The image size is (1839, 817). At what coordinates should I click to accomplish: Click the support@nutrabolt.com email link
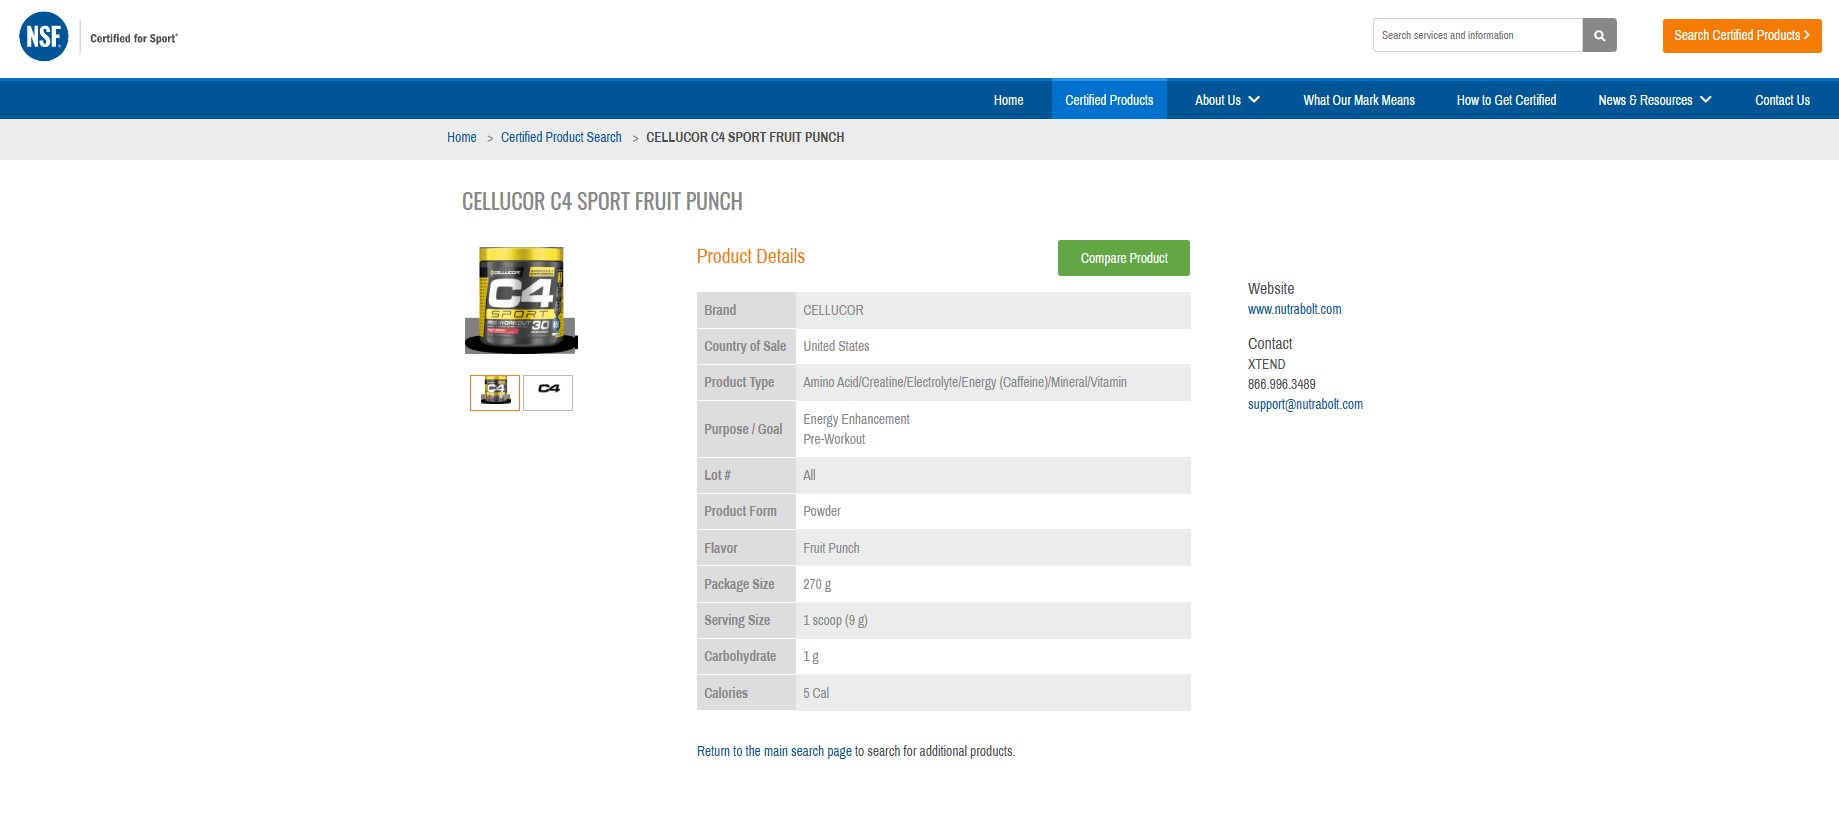[1305, 404]
